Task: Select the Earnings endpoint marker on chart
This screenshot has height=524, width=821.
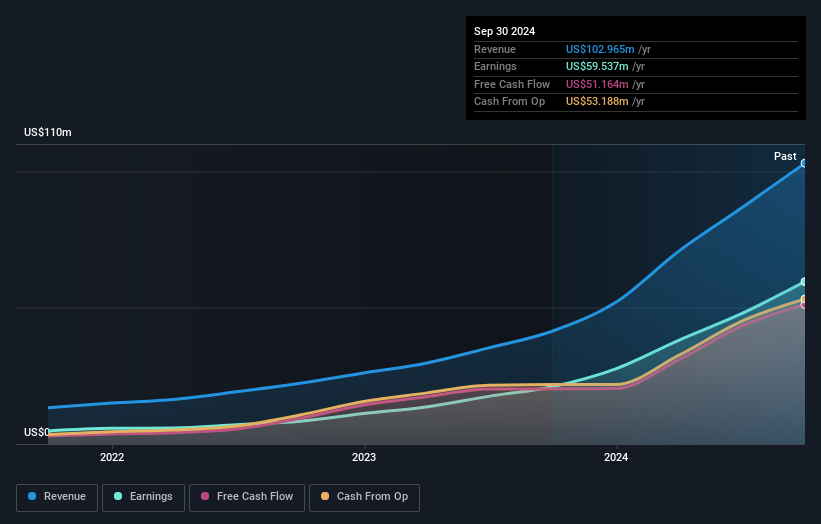Action: pos(804,282)
